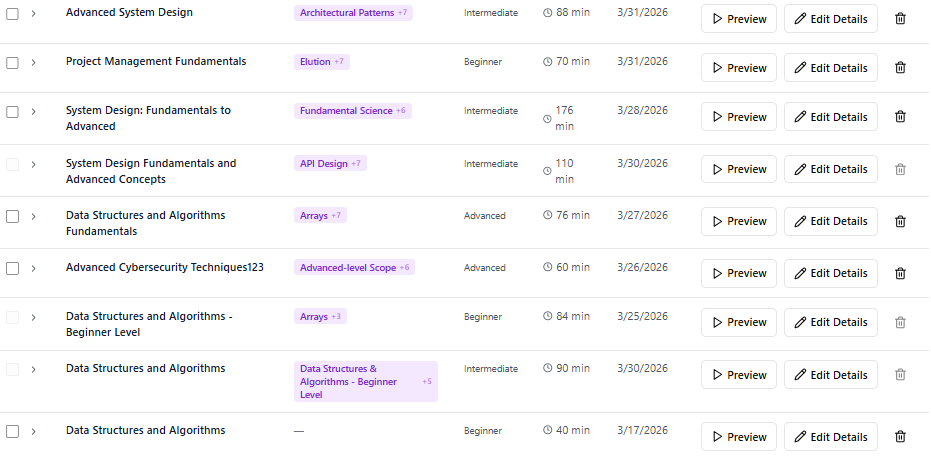The width and height of the screenshot is (931, 465).
Task: Click trash icon for Advanced Cybersecurity Techniques123
Action: (x=900, y=273)
